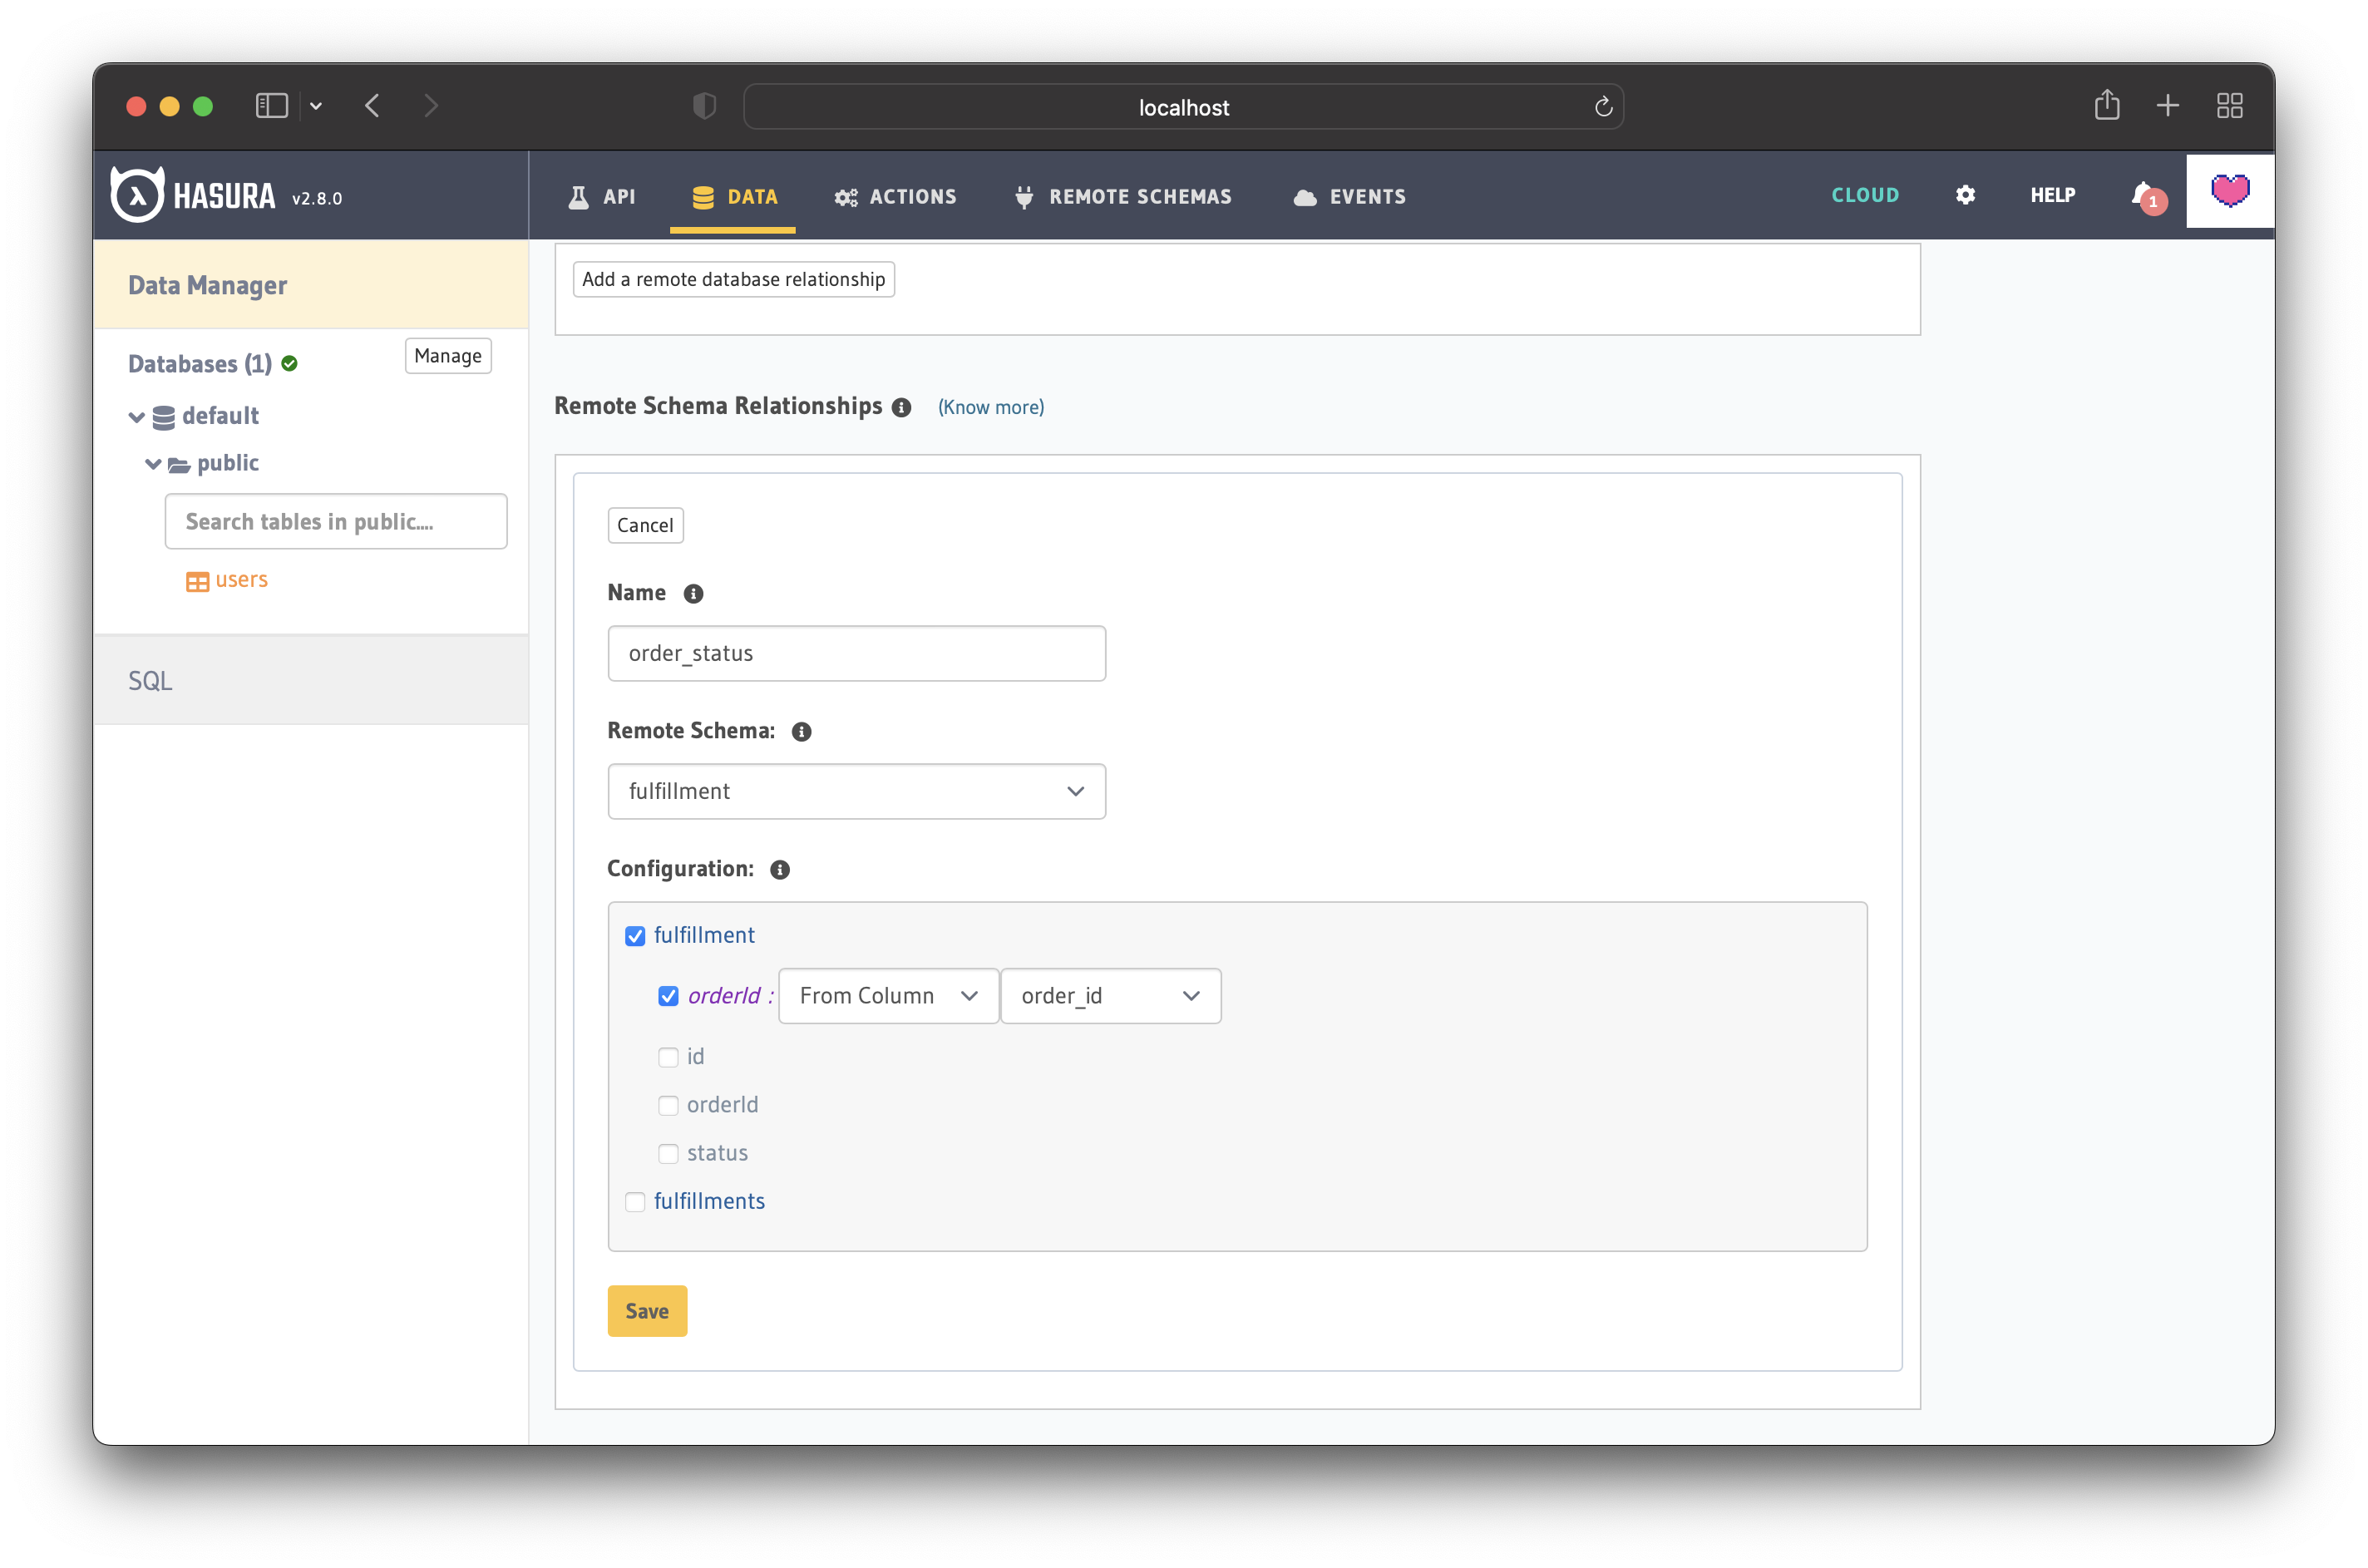The height and width of the screenshot is (1568, 2368).
Task: Open the ACTIONS section
Action: point(895,196)
